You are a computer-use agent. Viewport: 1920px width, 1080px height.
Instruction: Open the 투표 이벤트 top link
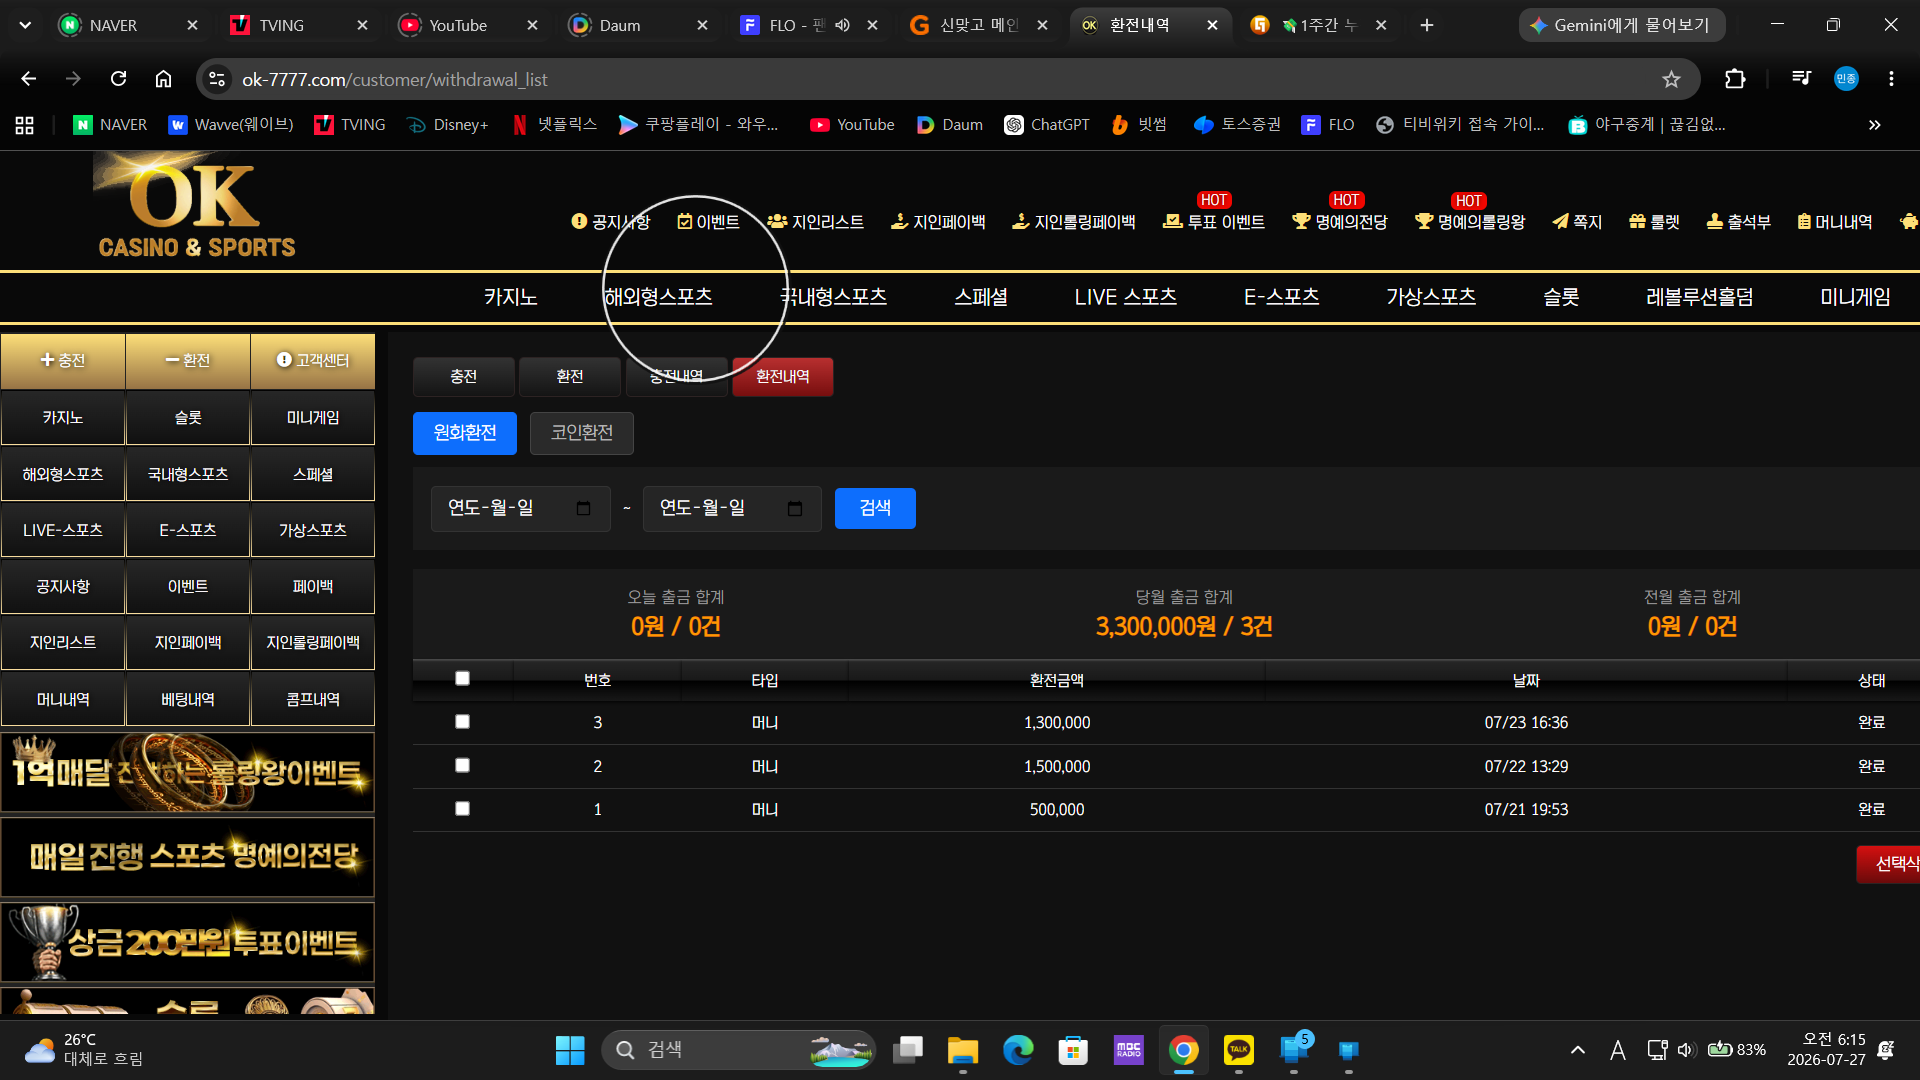coord(1214,222)
